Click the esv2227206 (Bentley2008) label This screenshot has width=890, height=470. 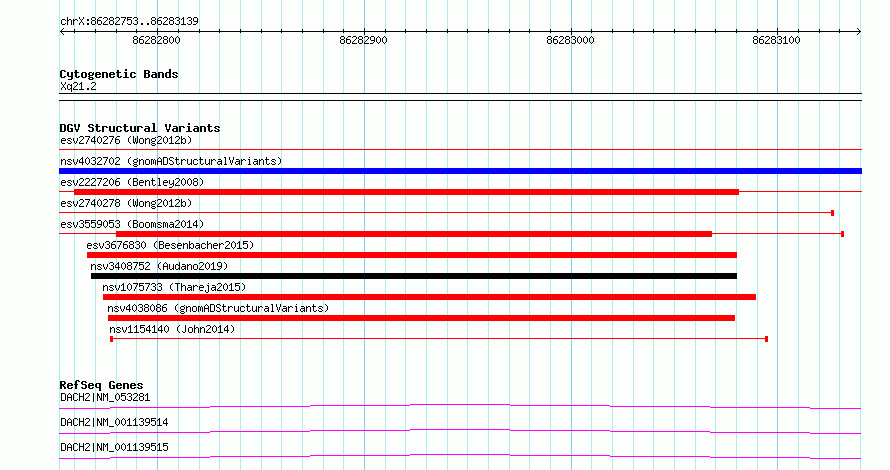pyautogui.click(x=132, y=182)
